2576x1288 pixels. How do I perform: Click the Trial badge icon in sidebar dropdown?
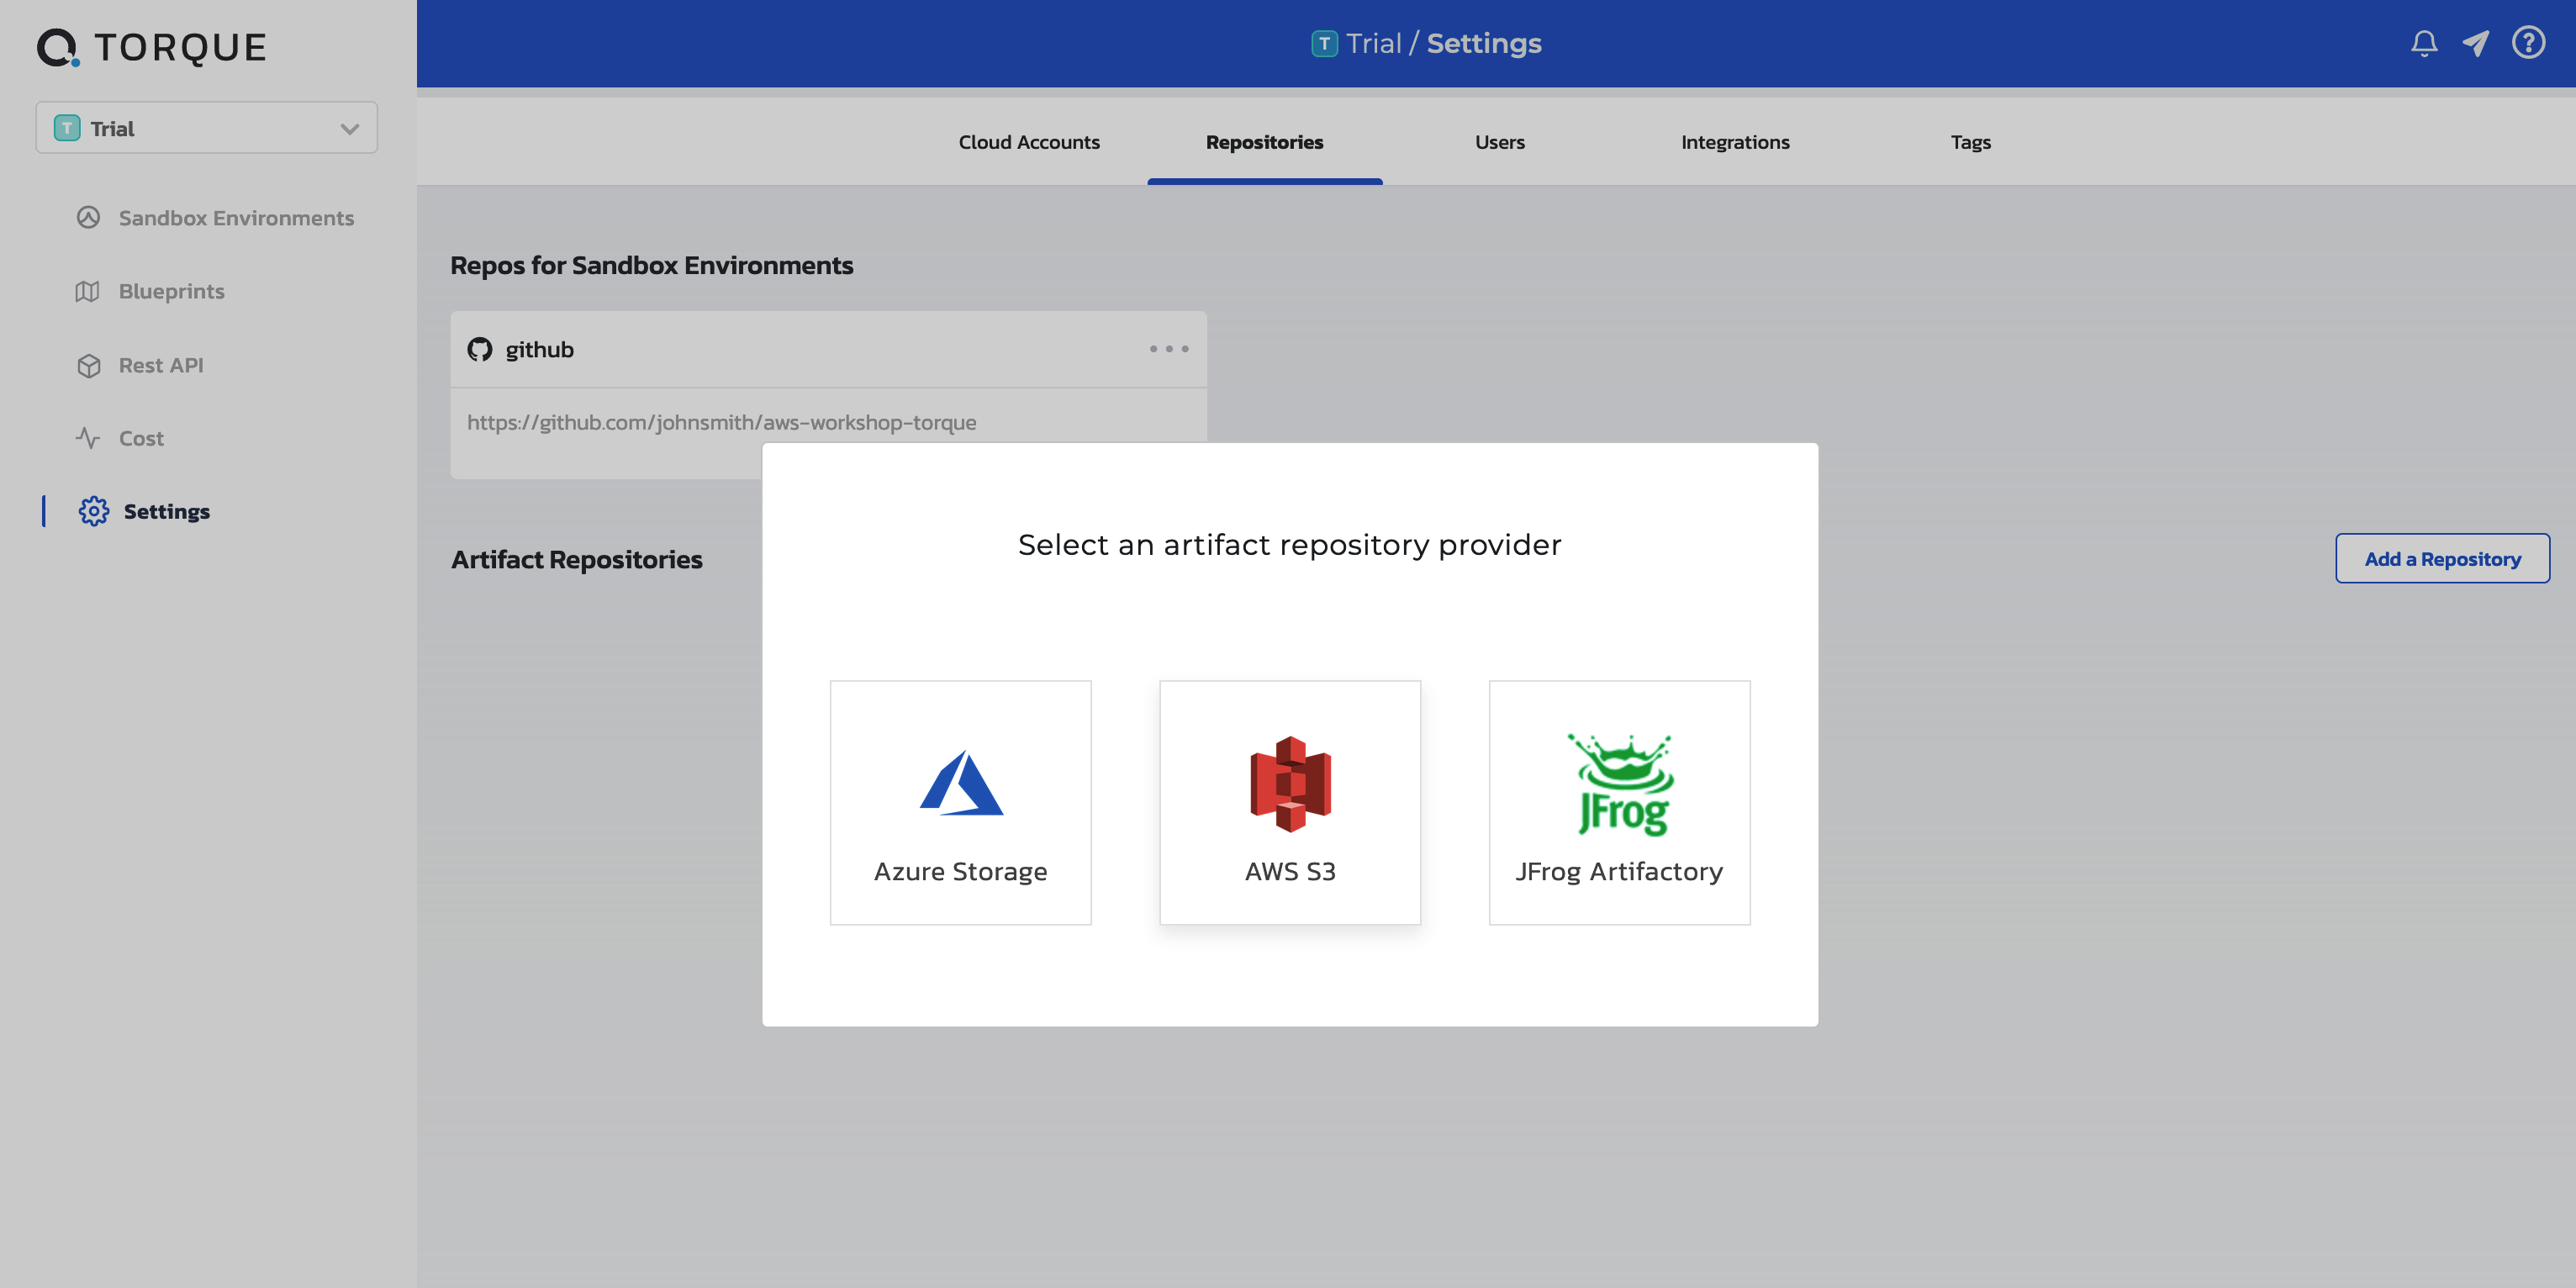point(67,128)
